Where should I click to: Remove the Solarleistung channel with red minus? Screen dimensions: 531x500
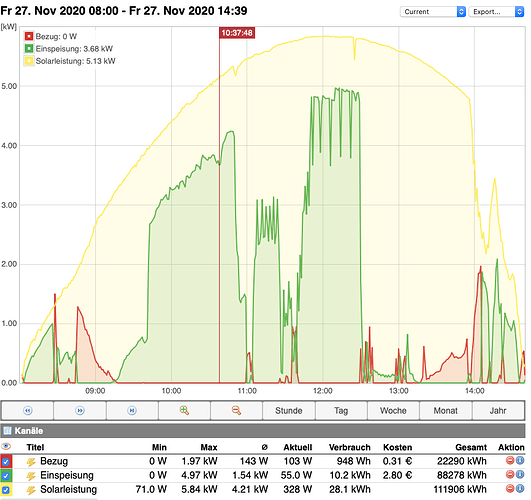click(510, 488)
